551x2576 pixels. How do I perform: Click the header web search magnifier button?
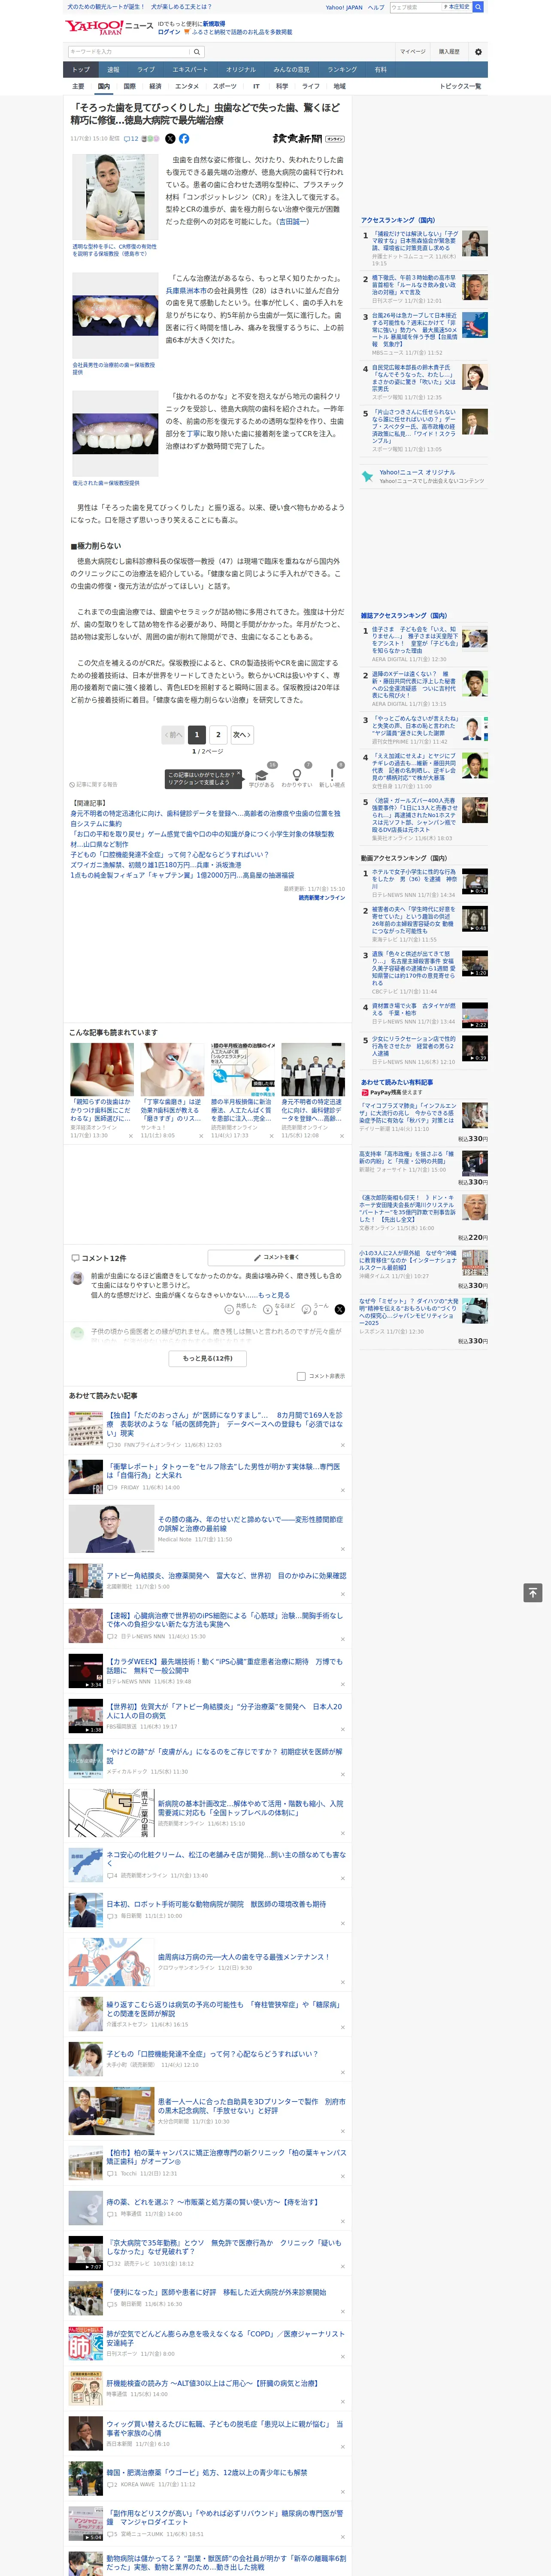click(478, 7)
